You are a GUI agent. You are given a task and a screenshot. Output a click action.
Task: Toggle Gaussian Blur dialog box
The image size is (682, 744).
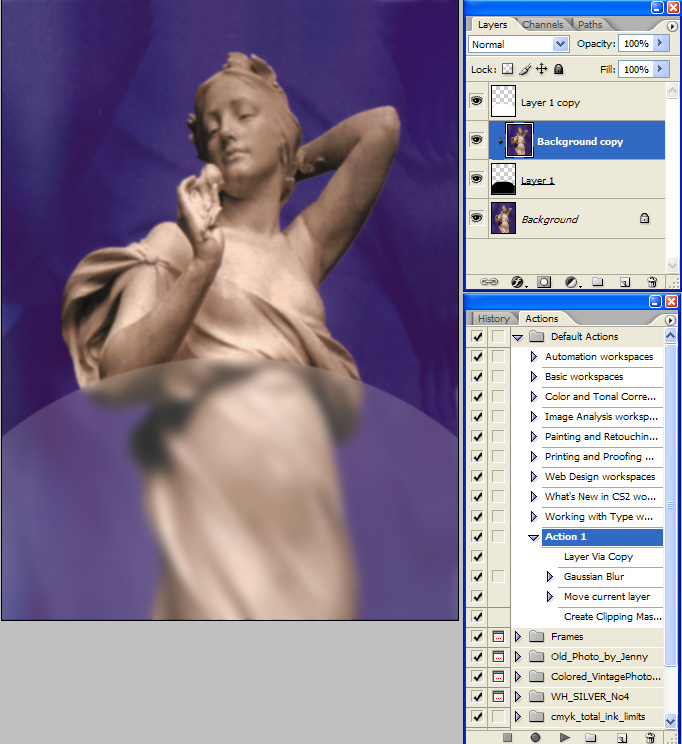tap(498, 576)
